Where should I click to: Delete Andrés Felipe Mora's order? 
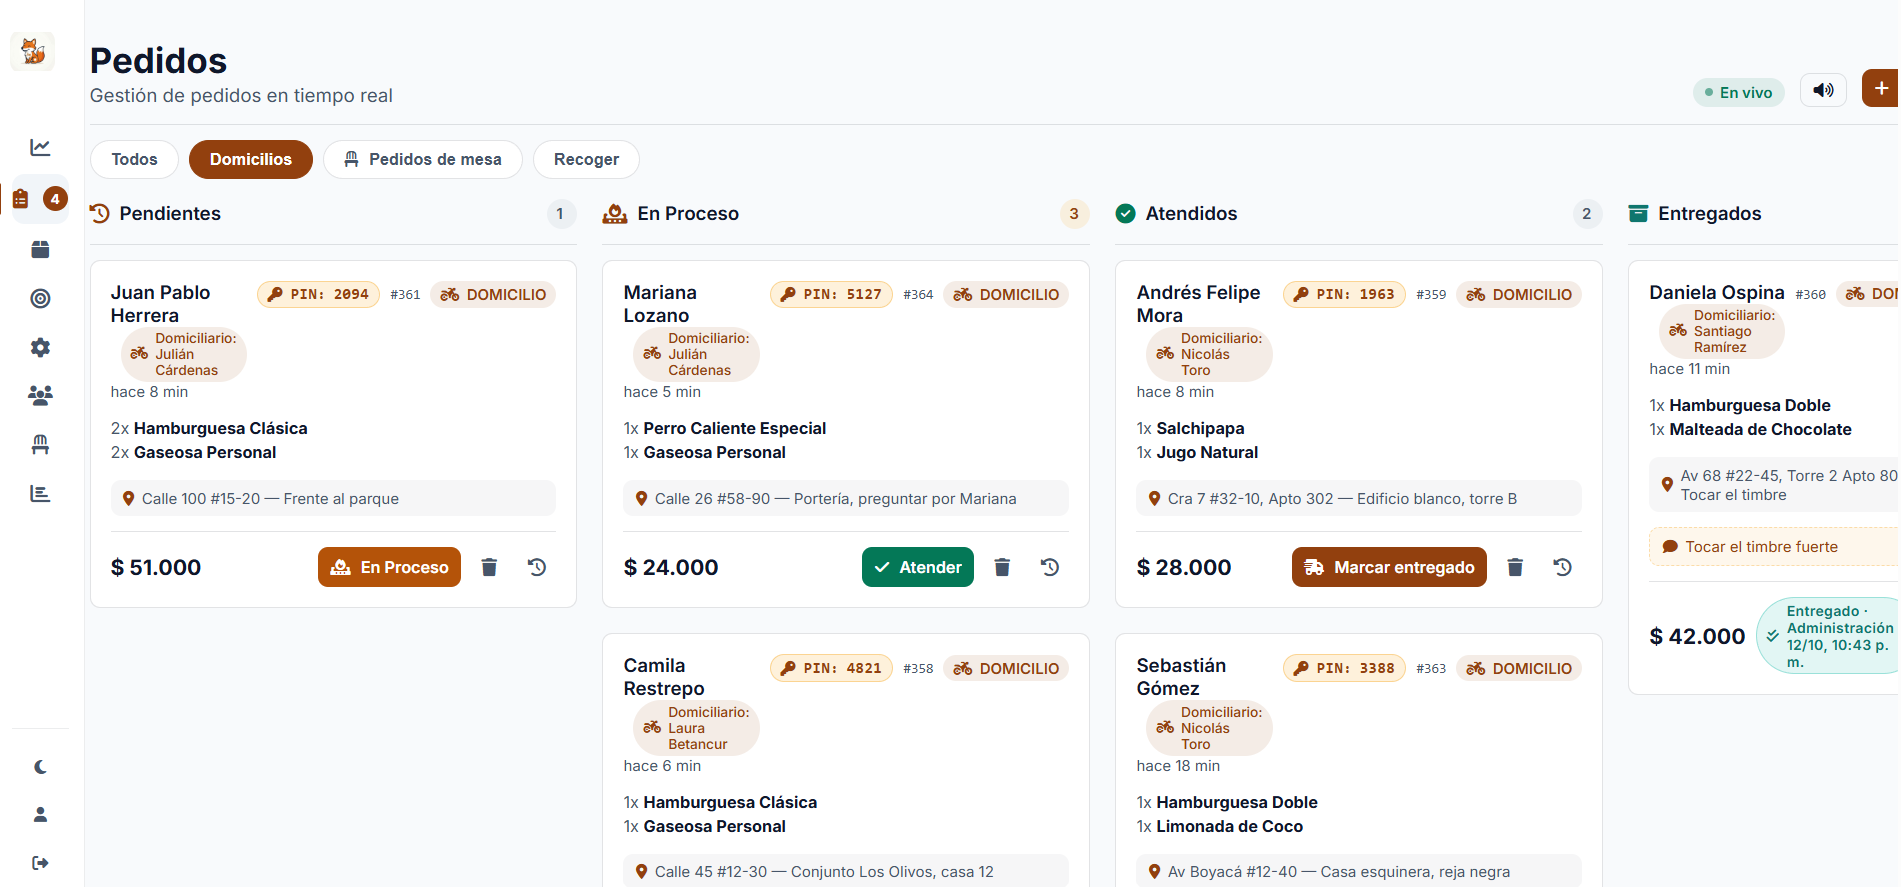click(x=1515, y=567)
